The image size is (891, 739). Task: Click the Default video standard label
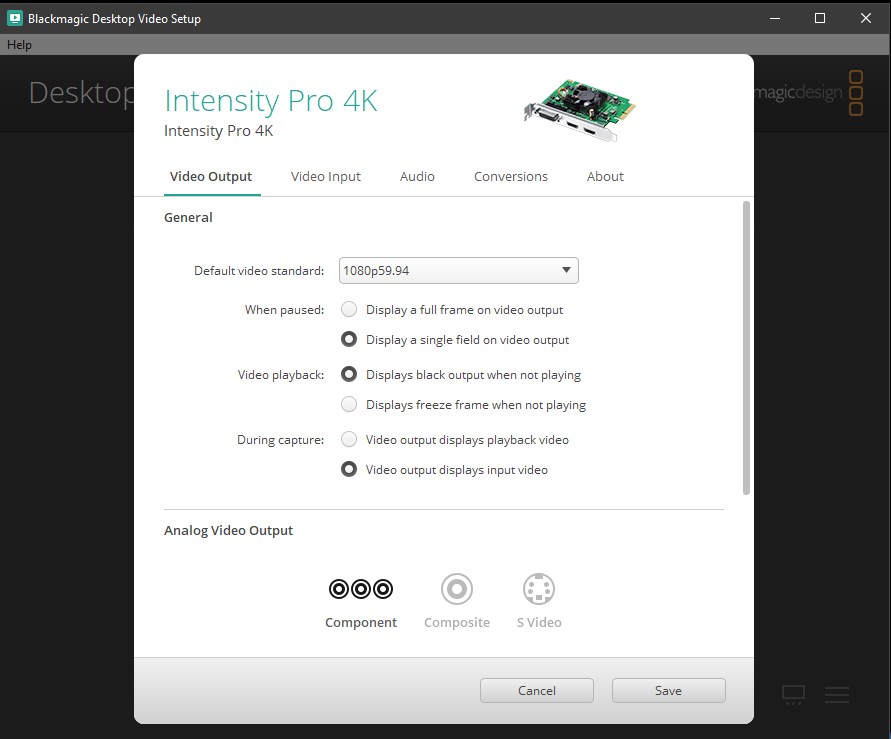[x=259, y=271]
